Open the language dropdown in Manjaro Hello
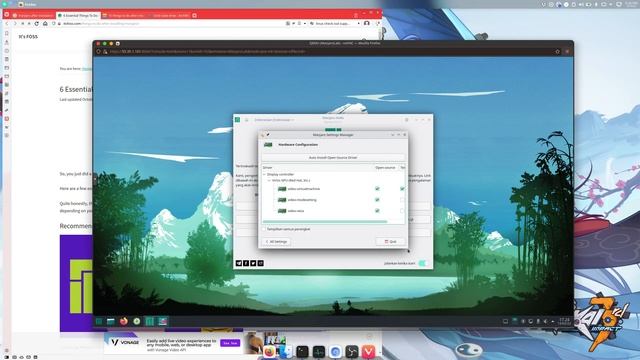 tap(274, 120)
